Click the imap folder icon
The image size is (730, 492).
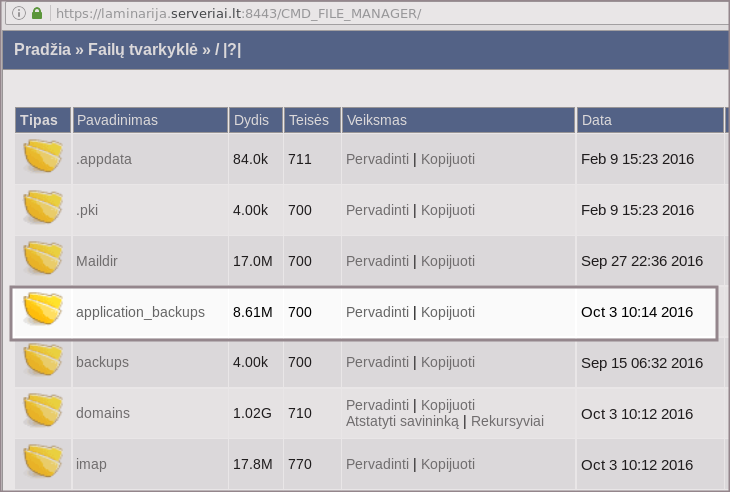coord(43,463)
